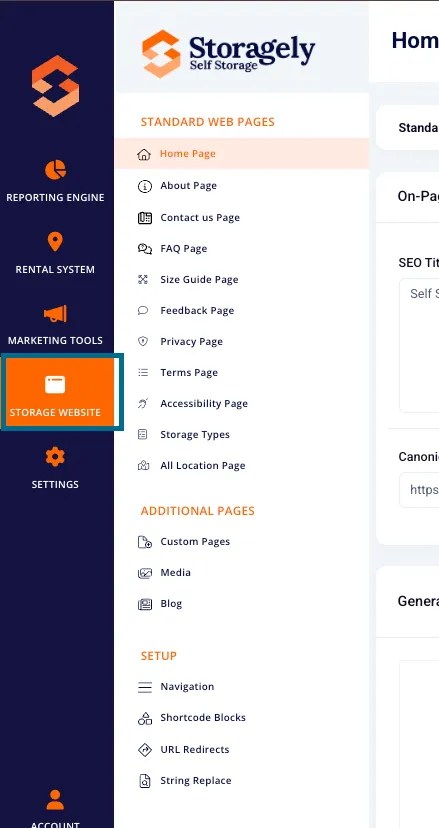439x828 pixels.
Task: Click the URL Redirects diamond icon
Action: pos(144,749)
